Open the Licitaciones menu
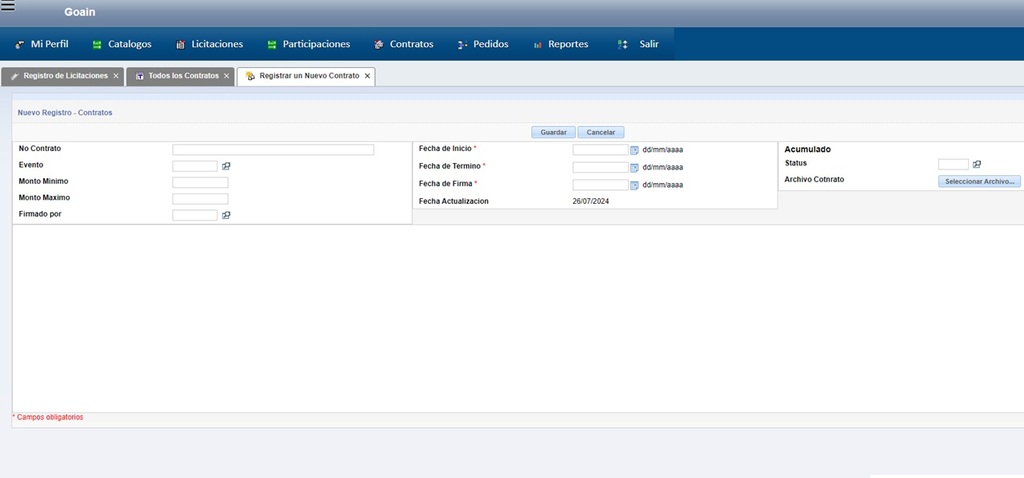 [209, 44]
